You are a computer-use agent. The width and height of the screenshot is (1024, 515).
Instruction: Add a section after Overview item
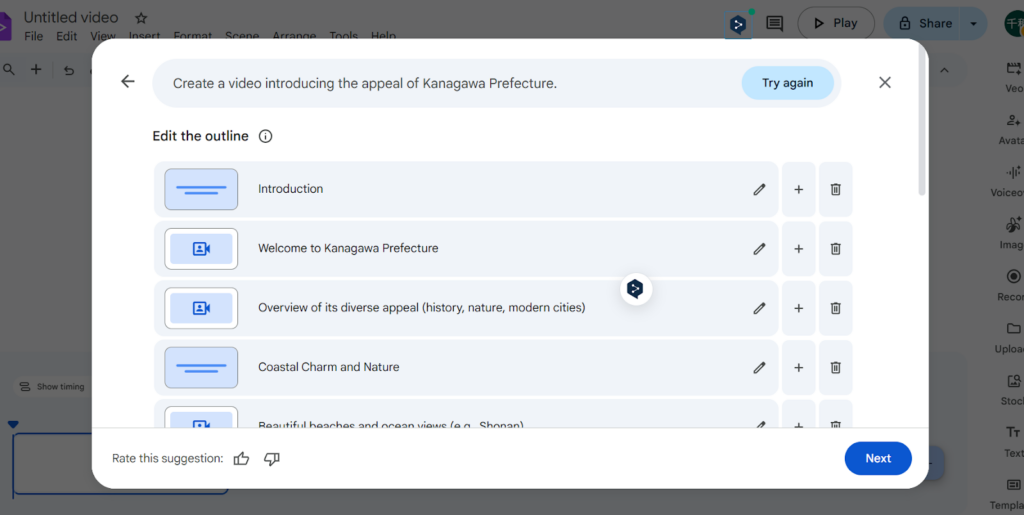point(798,308)
